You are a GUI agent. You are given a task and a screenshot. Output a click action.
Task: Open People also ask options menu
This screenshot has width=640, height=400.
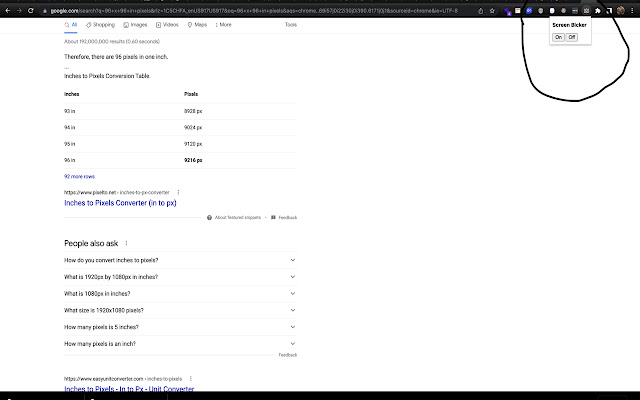point(126,243)
